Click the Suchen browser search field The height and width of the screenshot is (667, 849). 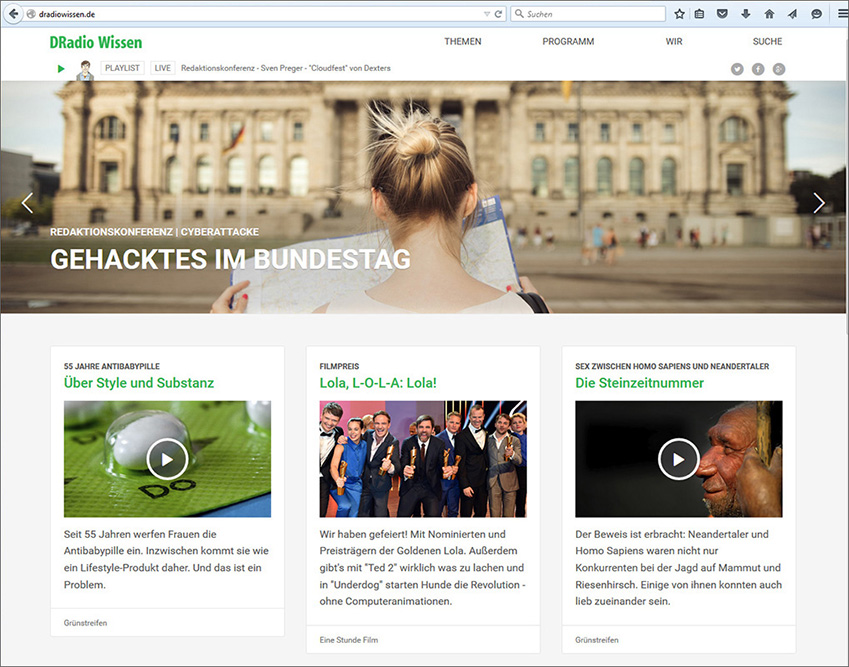(x=588, y=14)
